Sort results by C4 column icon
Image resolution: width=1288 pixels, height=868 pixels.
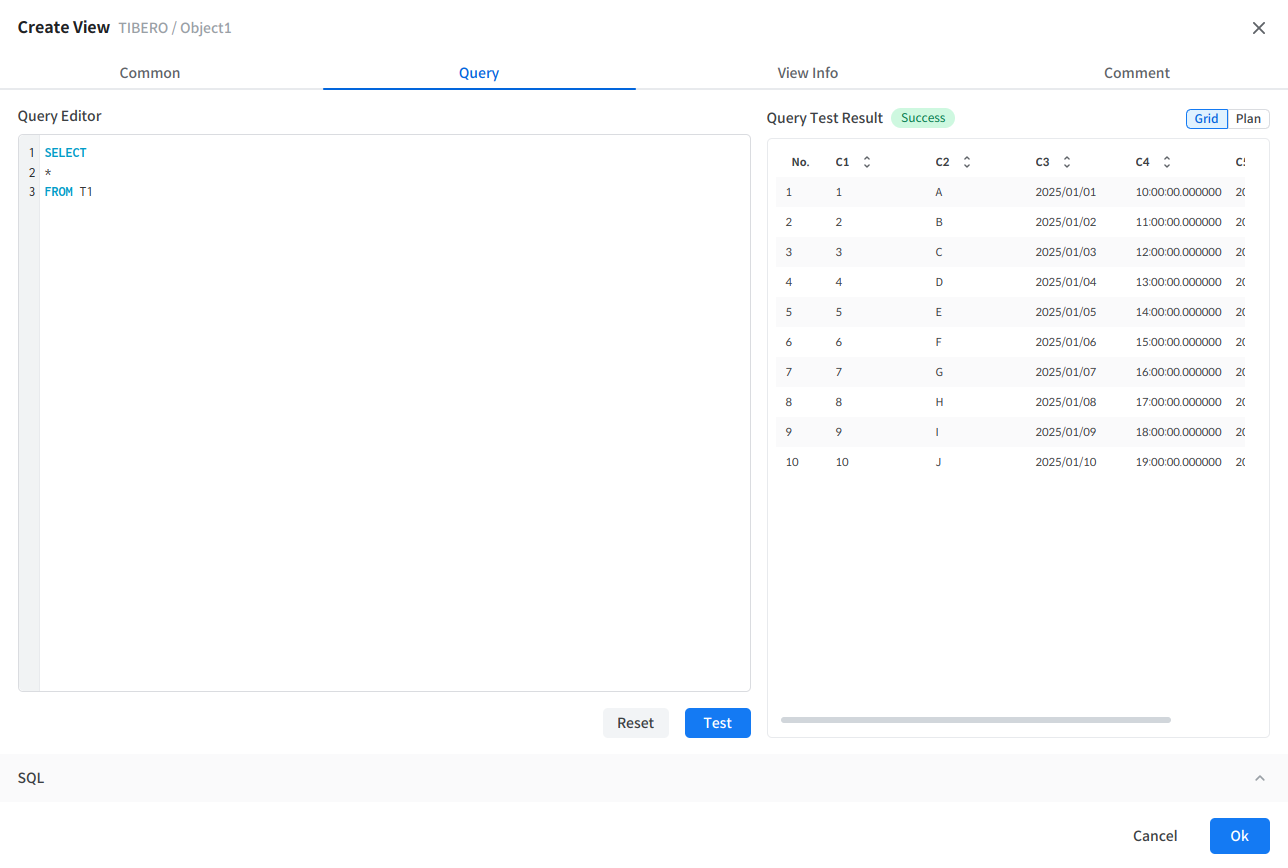coord(1167,162)
